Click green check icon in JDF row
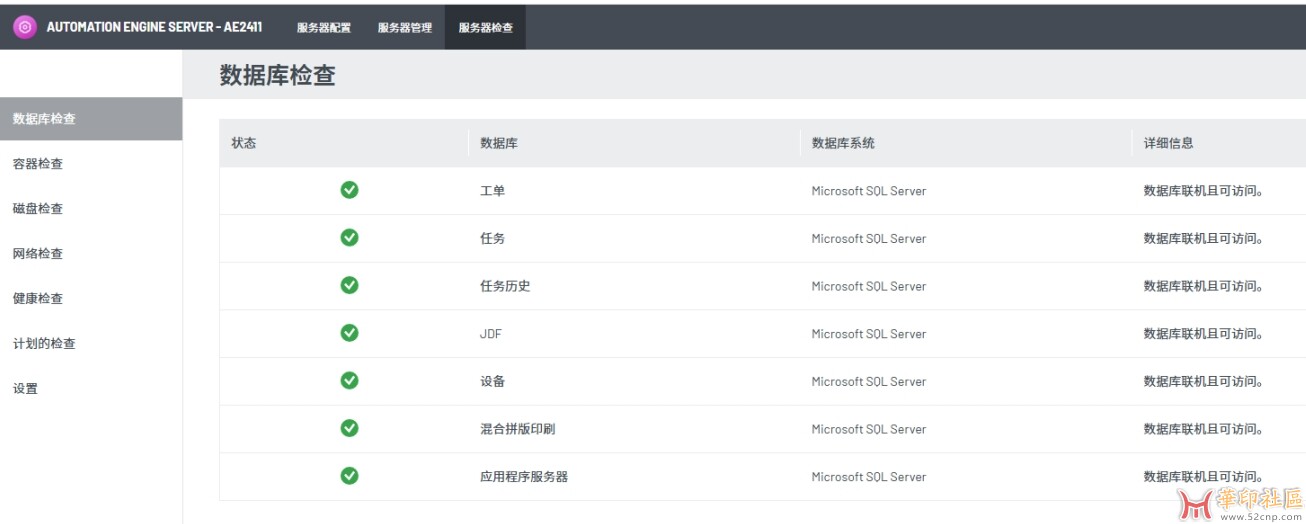Image resolution: width=1306 pixels, height=524 pixels. [x=349, y=333]
